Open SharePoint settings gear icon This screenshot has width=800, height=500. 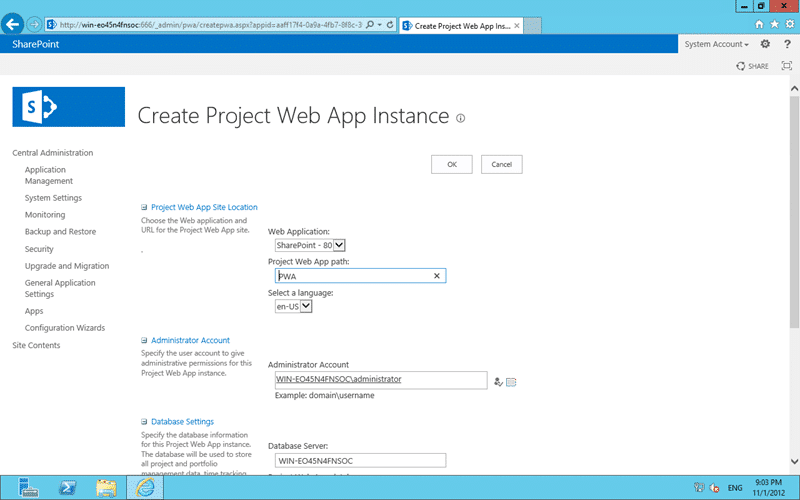[x=765, y=44]
